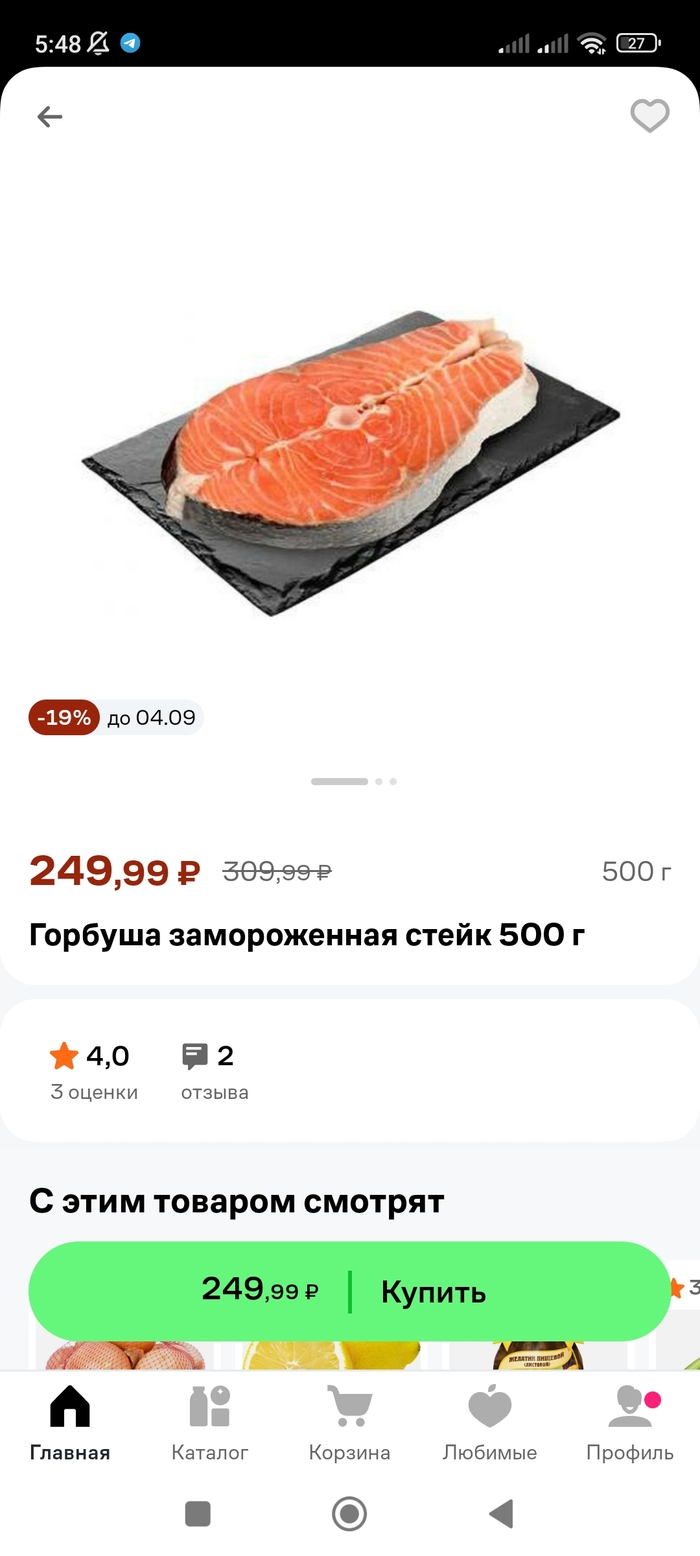Tap the Android recent apps square

point(198,1514)
